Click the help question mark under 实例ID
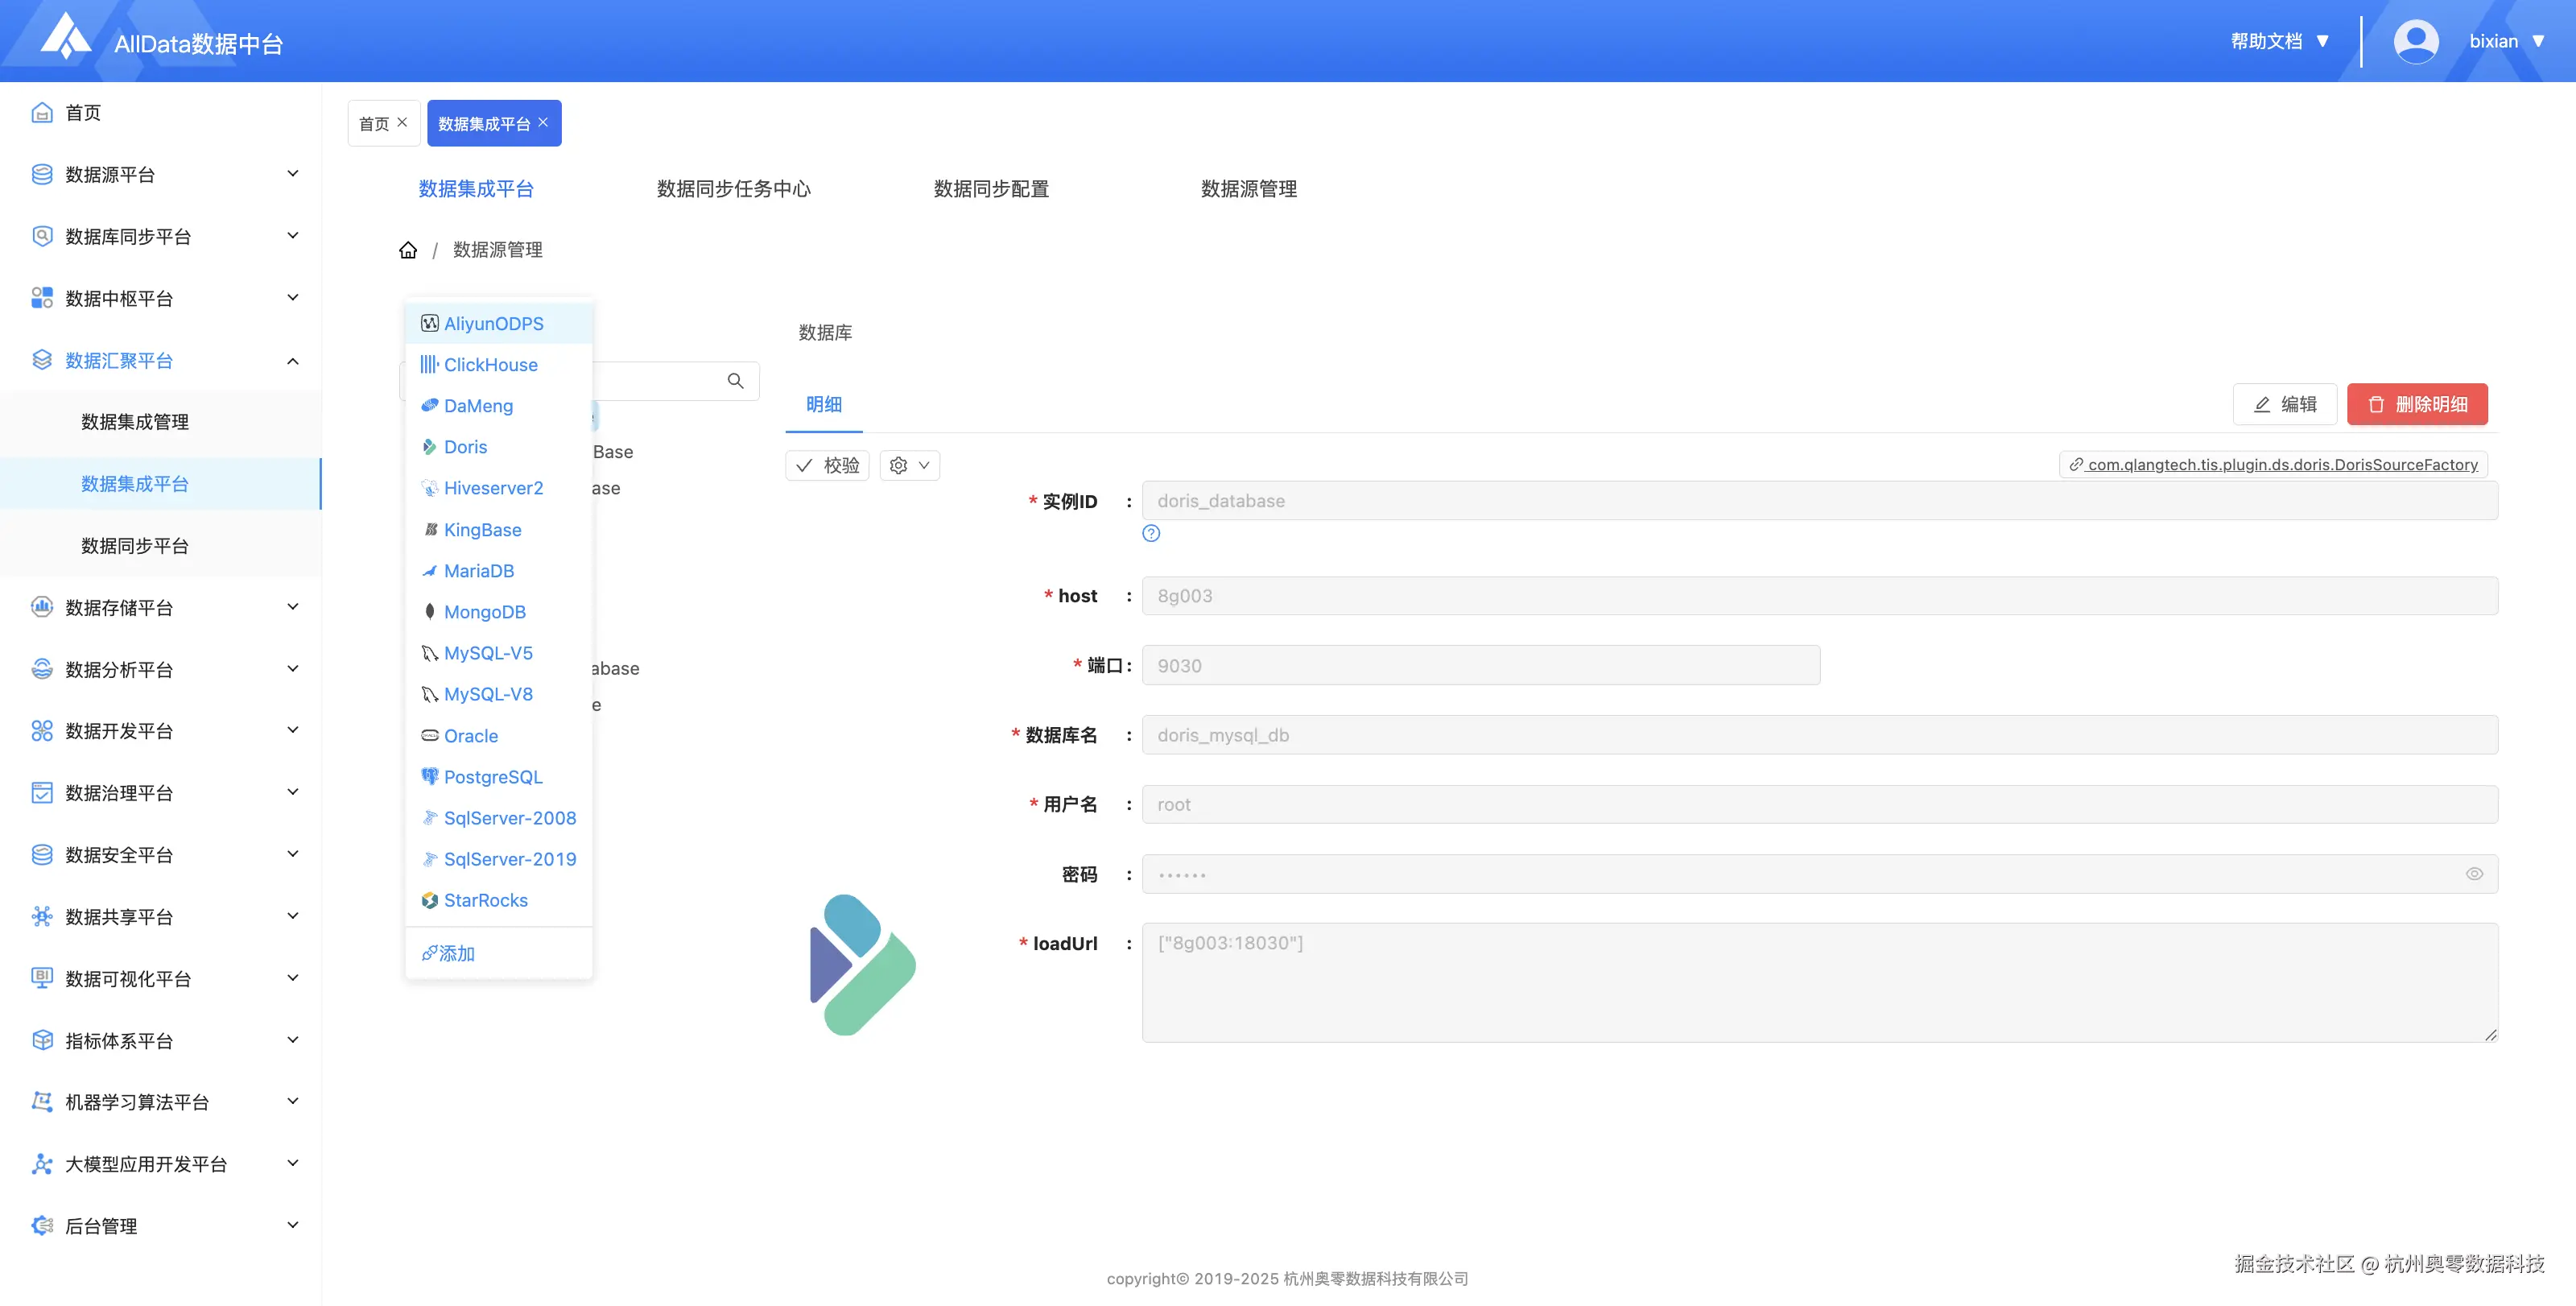This screenshot has width=2576, height=1306. pos(1151,533)
